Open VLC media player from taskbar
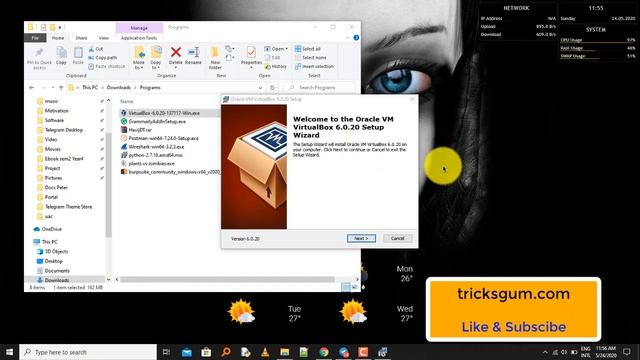The image size is (640, 360). [265, 352]
